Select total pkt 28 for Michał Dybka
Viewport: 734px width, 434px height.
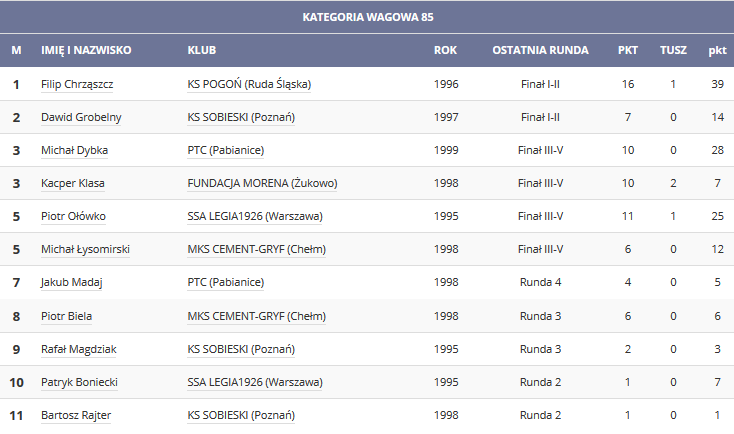[717, 150]
